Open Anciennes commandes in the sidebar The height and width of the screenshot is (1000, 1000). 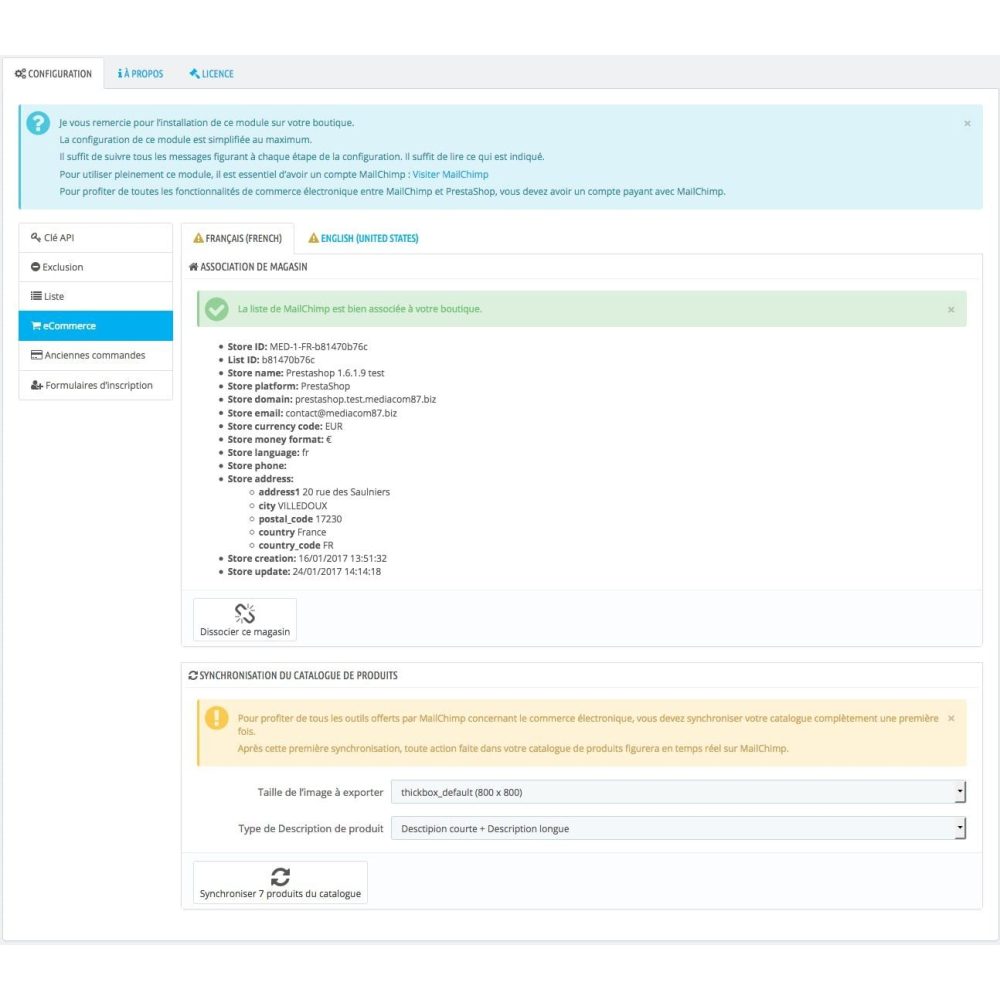95,355
